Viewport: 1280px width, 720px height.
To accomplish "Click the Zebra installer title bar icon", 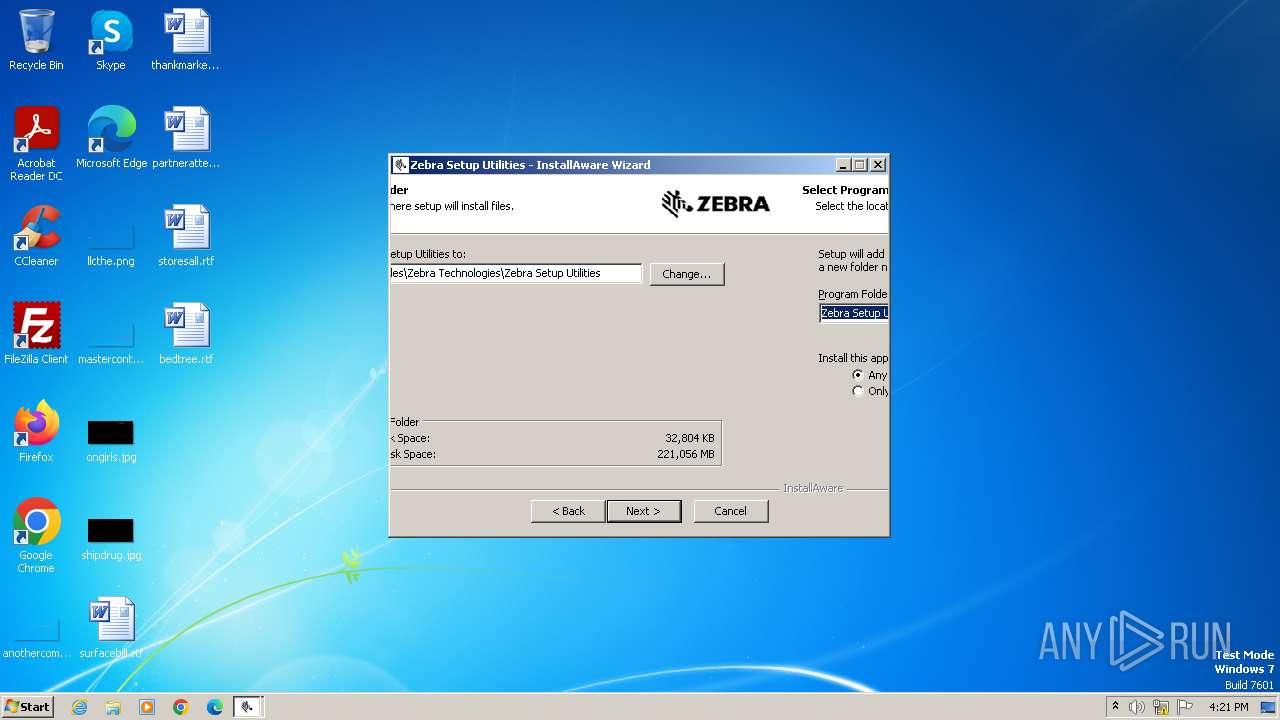I will [x=400, y=165].
